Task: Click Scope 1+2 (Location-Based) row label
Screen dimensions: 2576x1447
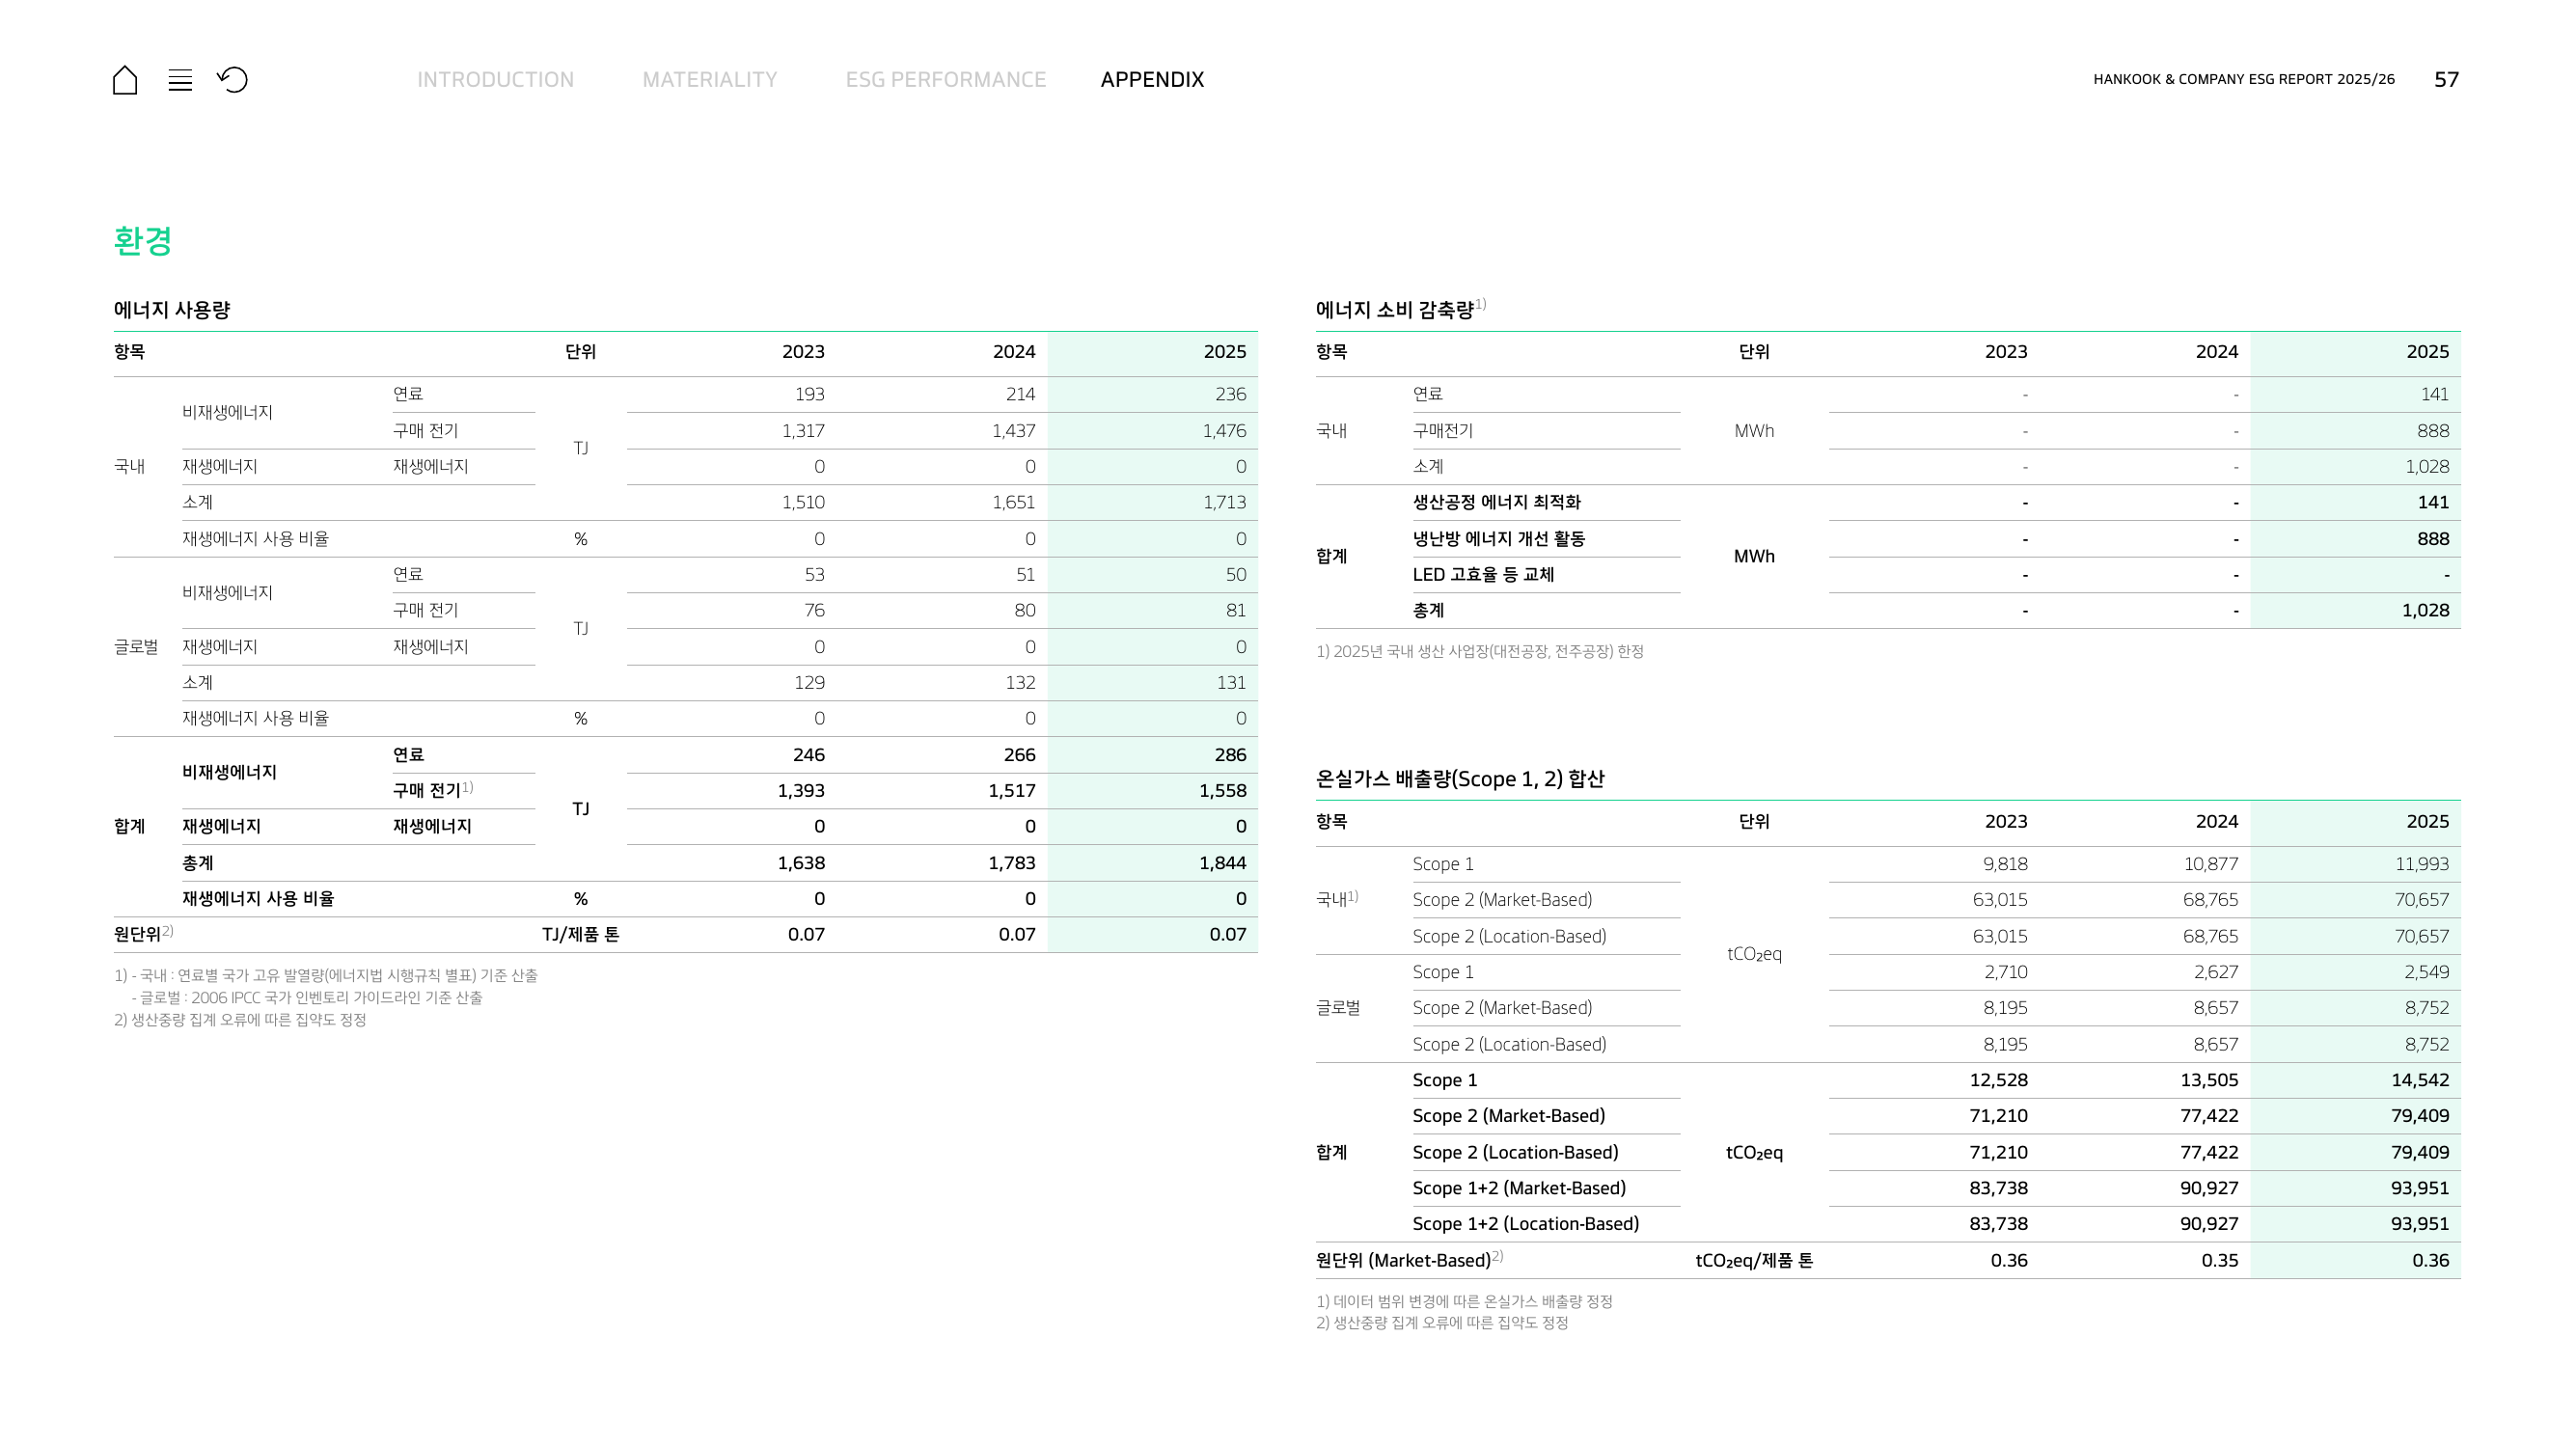Action: [x=1525, y=1223]
